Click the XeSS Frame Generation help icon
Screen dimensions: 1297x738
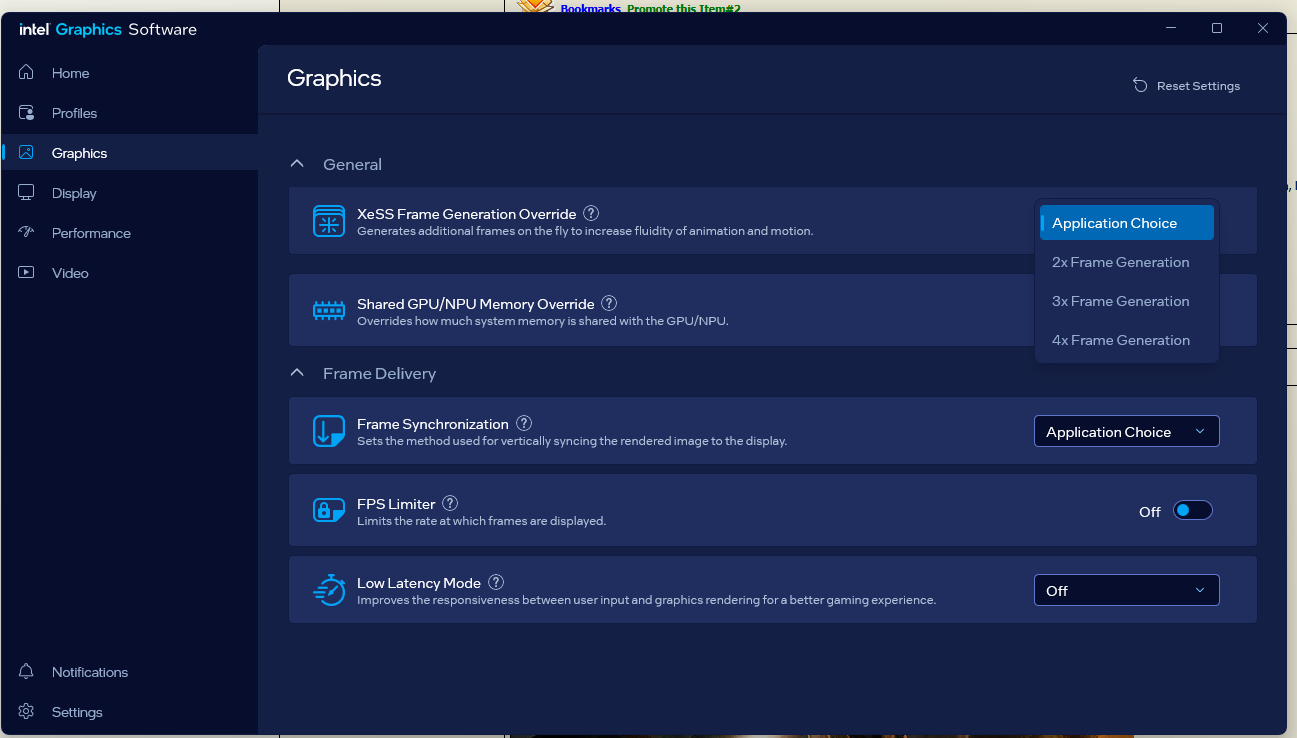pyautogui.click(x=591, y=213)
